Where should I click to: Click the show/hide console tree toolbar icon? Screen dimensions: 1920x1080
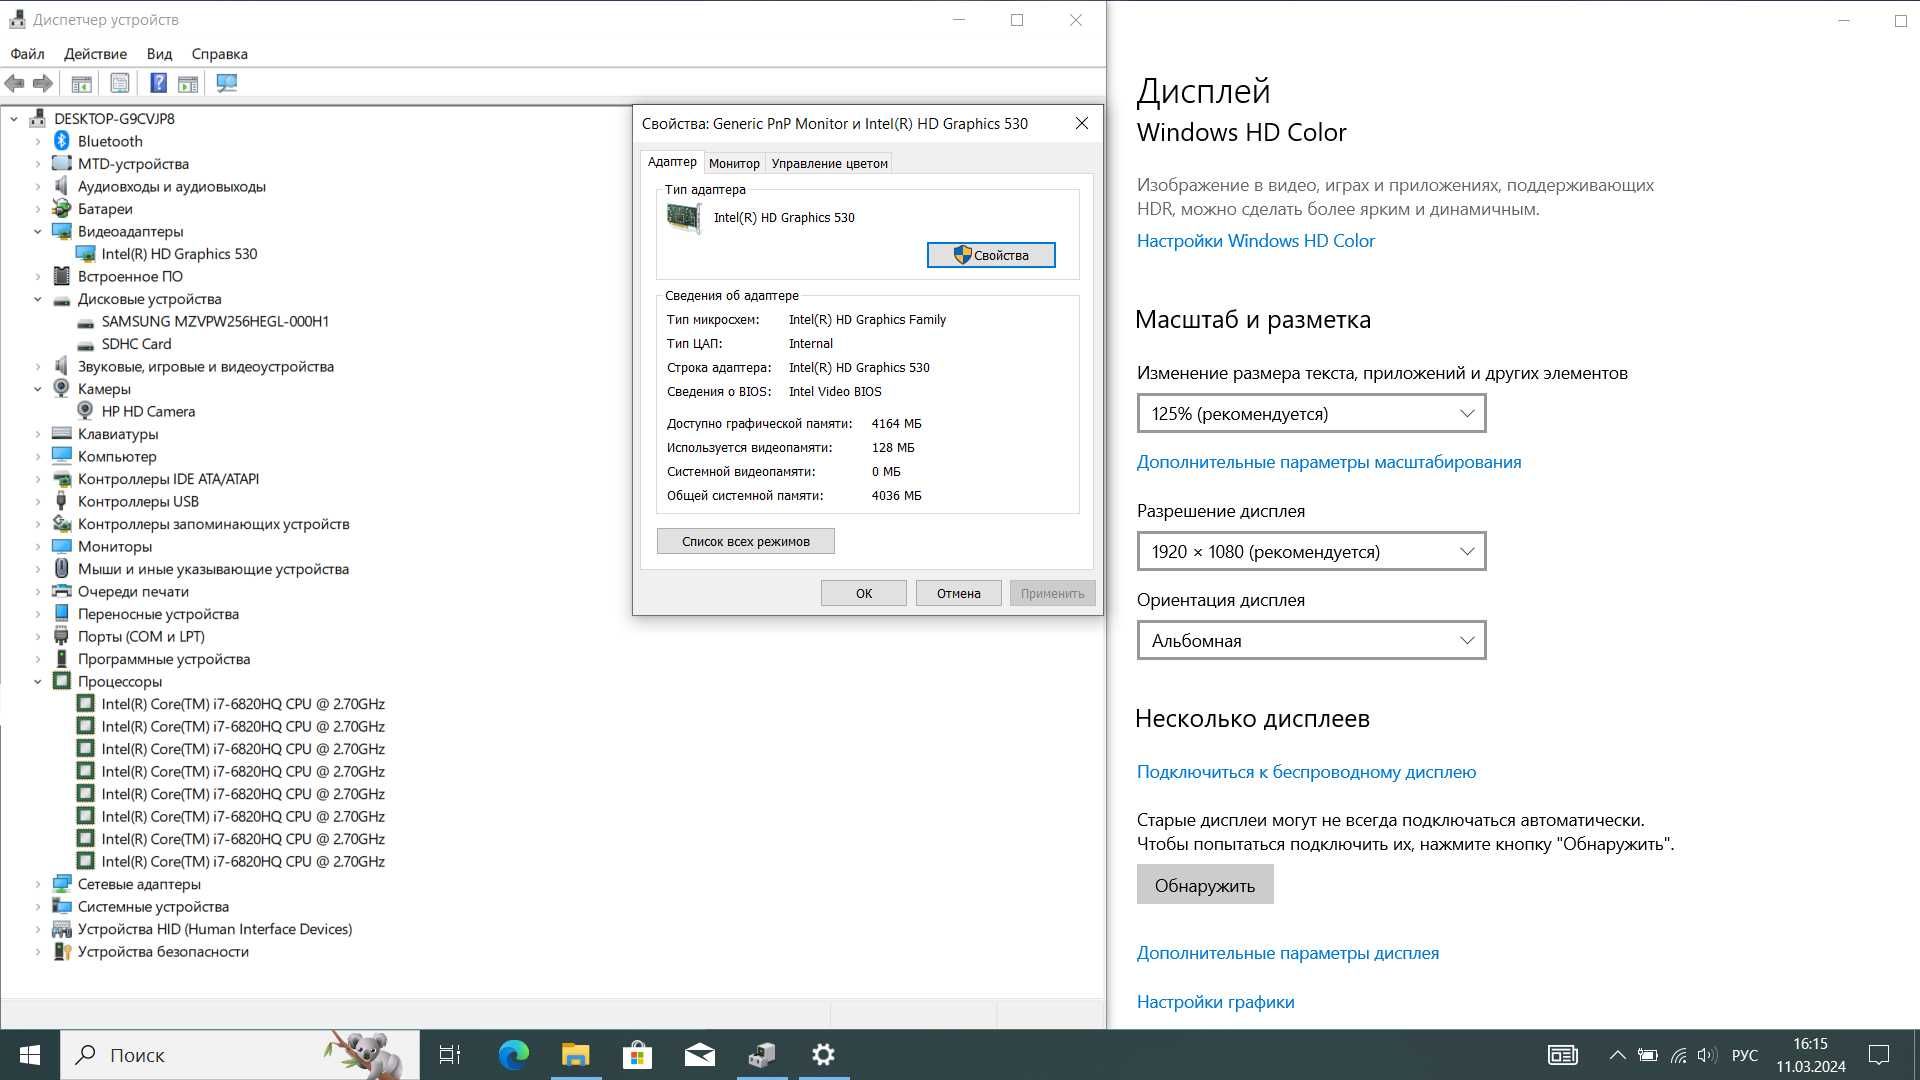point(82,83)
